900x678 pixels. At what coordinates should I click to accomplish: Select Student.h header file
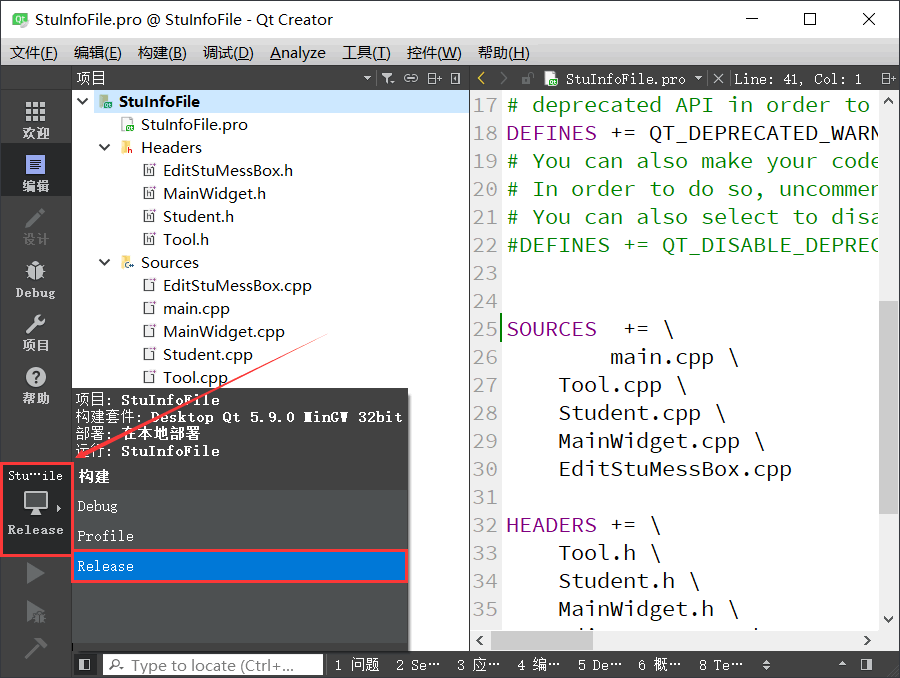tap(198, 216)
